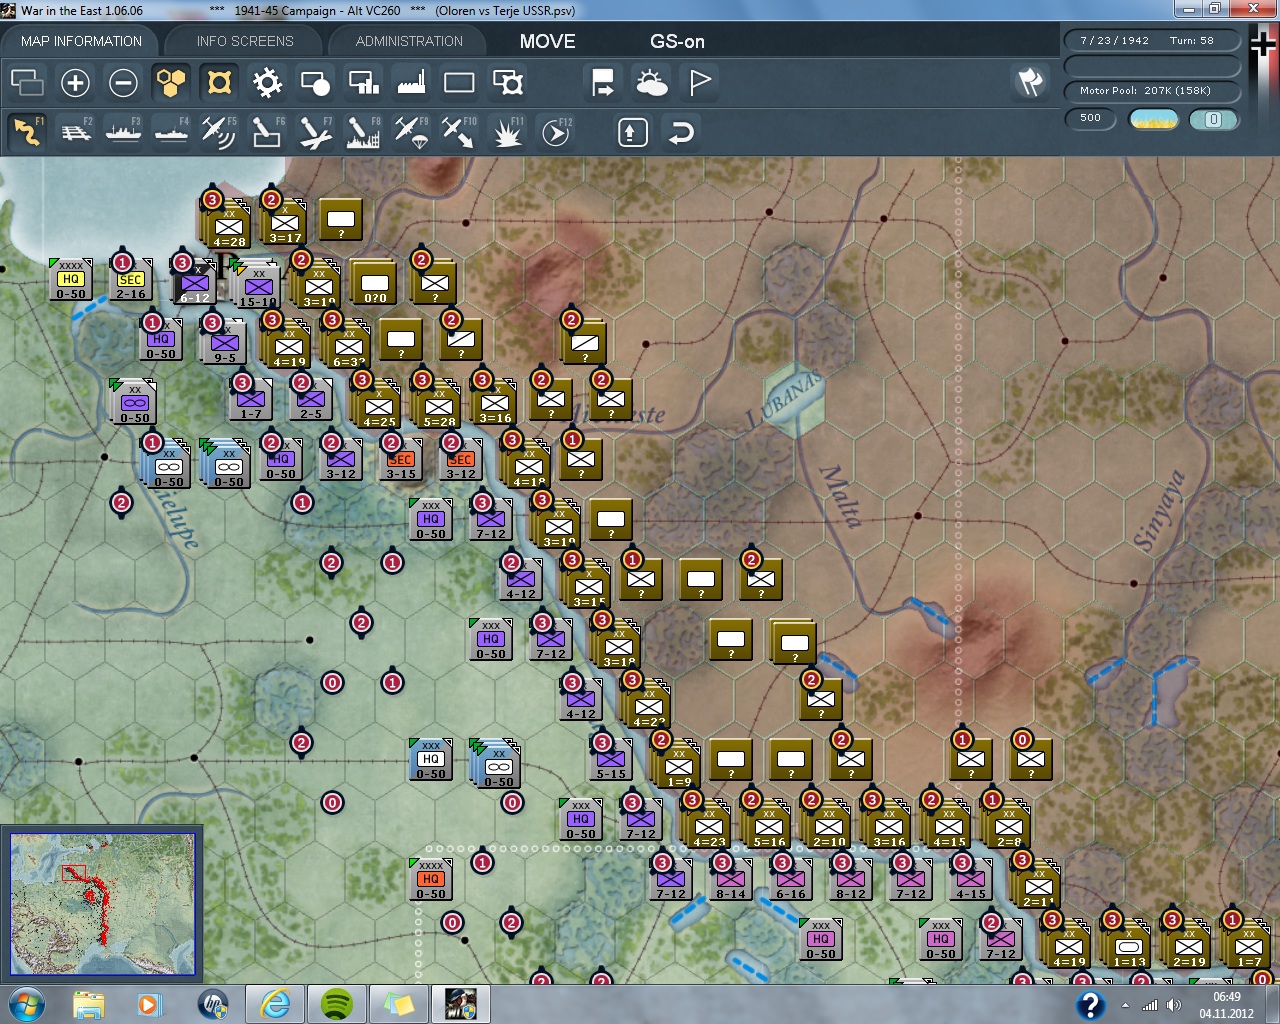This screenshot has height=1024, width=1280.
Task: Click the two white flags icon
Action: [x=1030, y=83]
